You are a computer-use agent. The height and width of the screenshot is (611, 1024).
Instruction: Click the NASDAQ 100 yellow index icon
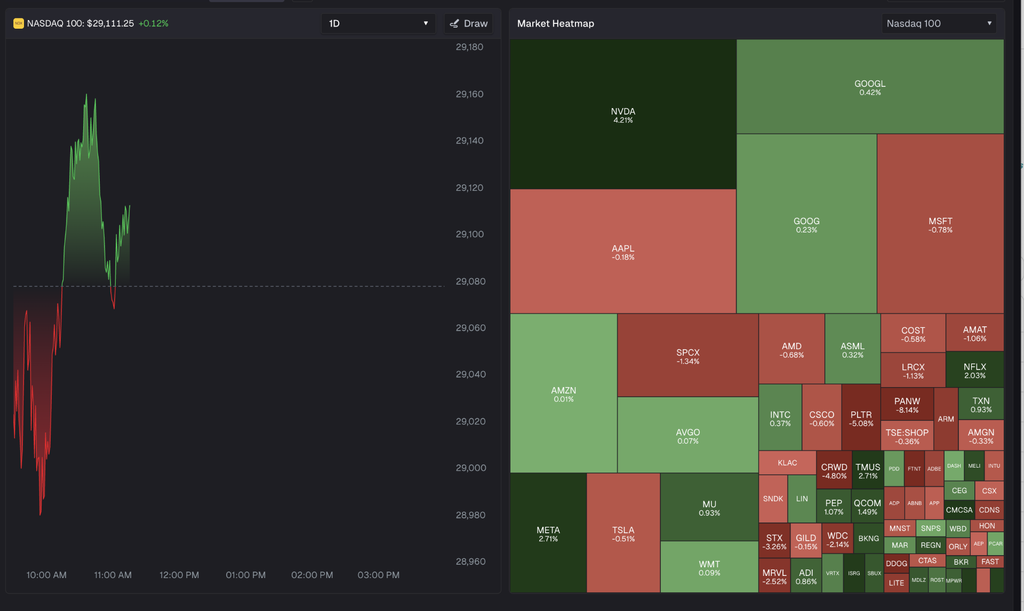coord(18,24)
